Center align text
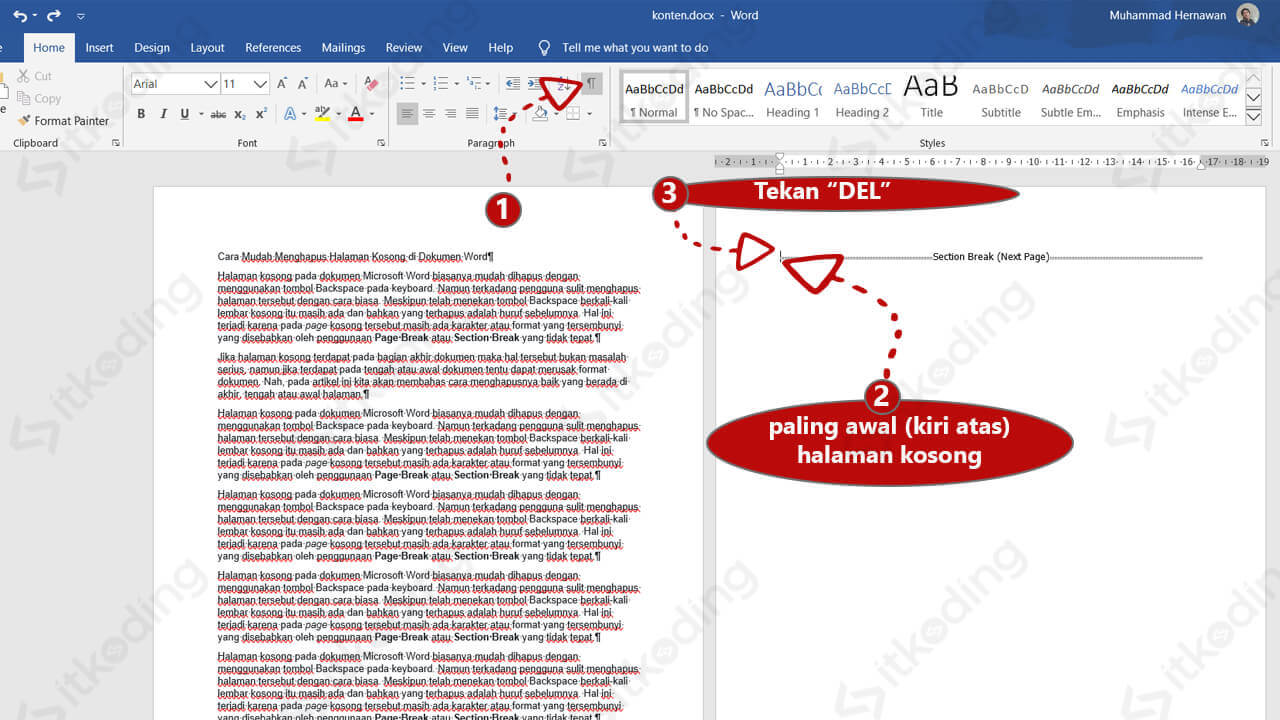Viewport: 1280px width, 720px height. click(x=429, y=114)
